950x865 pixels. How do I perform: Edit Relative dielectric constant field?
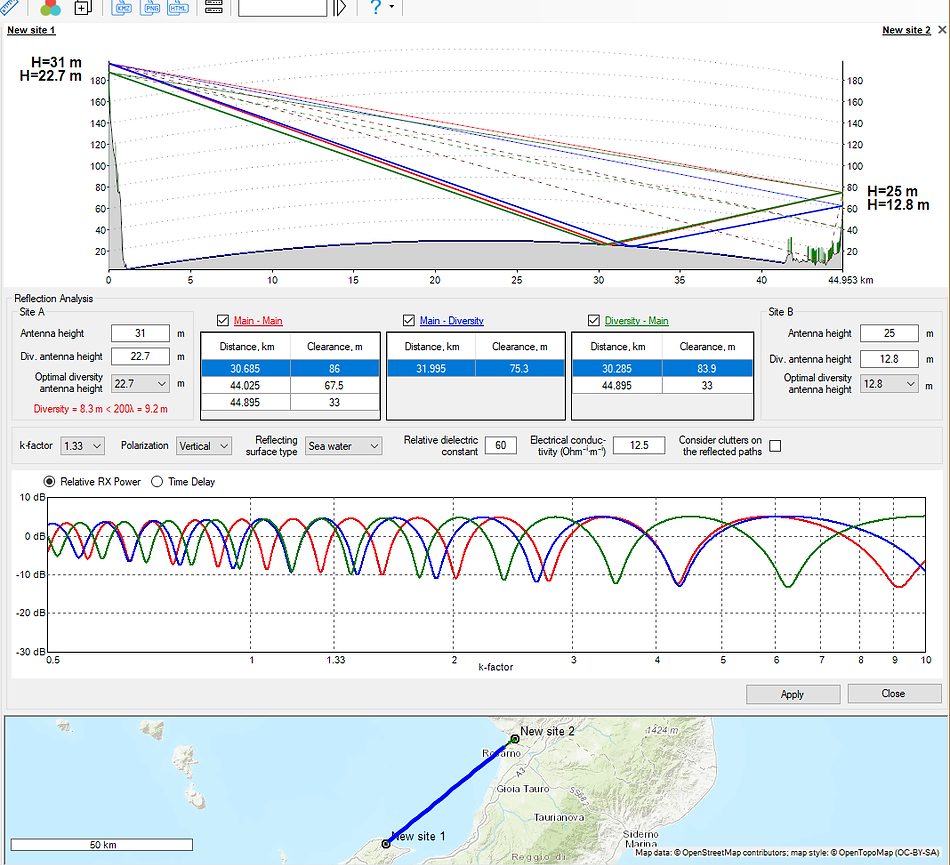tap(501, 445)
